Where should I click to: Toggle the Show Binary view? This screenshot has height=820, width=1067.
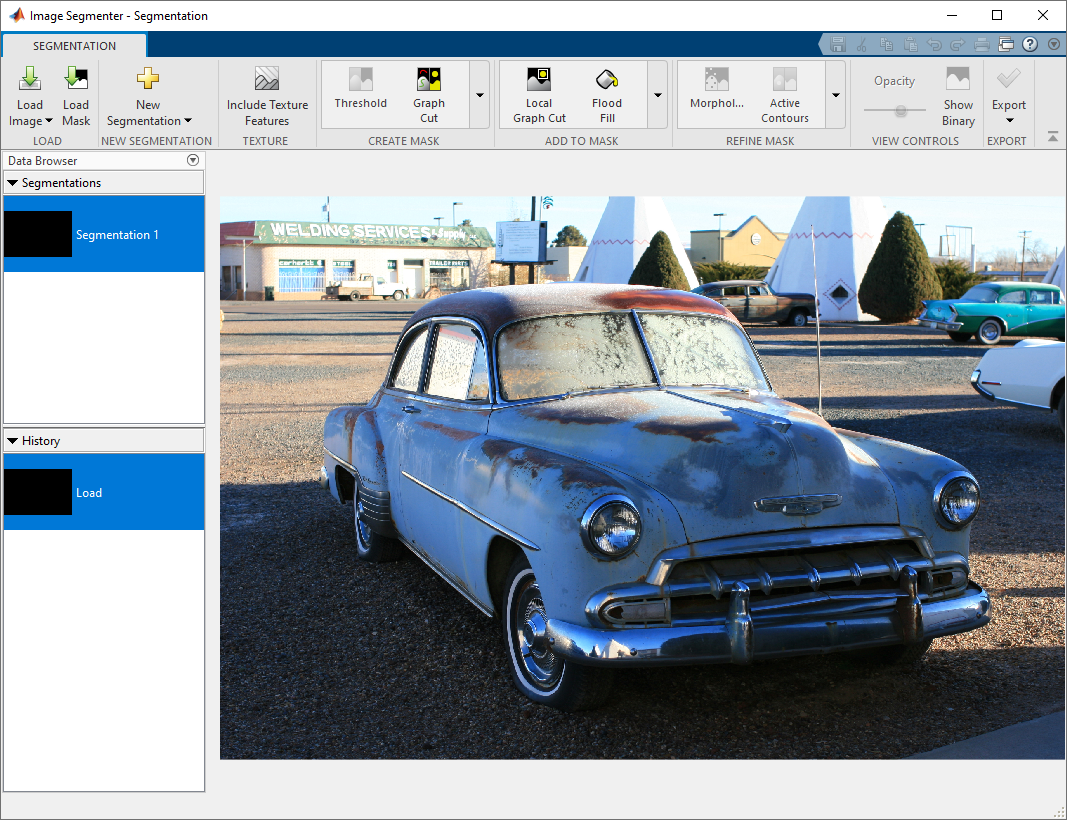(x=958, y=95)
